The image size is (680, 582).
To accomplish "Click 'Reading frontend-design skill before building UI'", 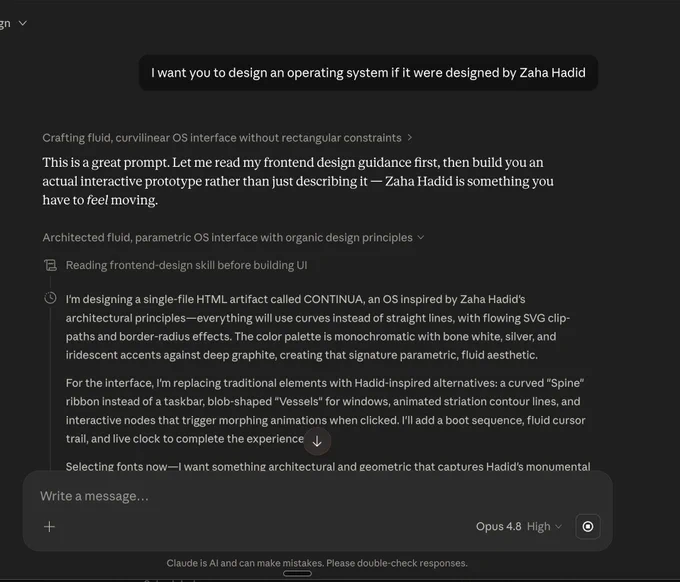I will [186, 265].
